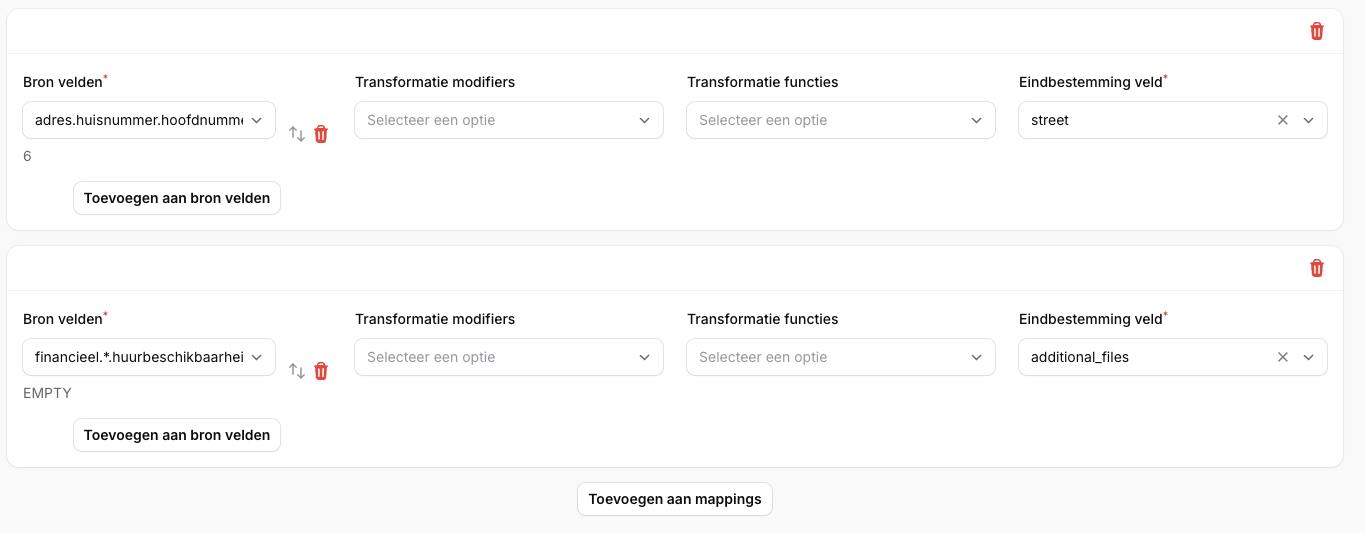The image size is (1365, 533).
Task: Remove the financieel huurbeschikbaarheid source field row
Action: click(x=321, y=371)
